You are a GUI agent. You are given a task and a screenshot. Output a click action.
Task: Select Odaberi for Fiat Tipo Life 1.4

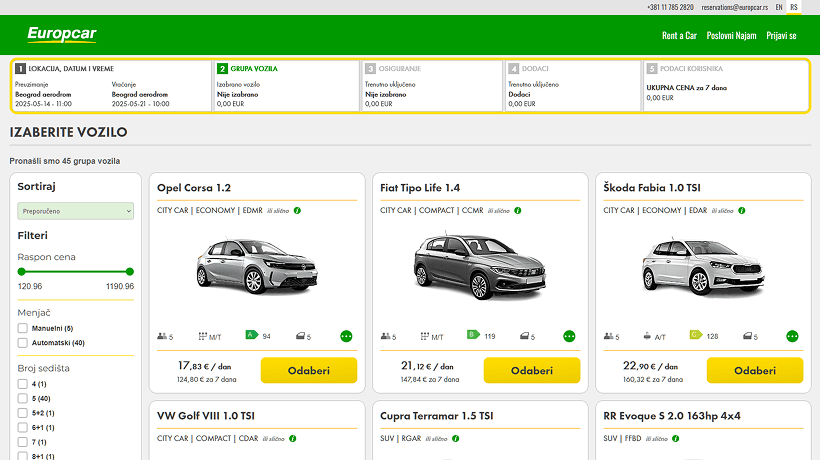pos(532,370)
